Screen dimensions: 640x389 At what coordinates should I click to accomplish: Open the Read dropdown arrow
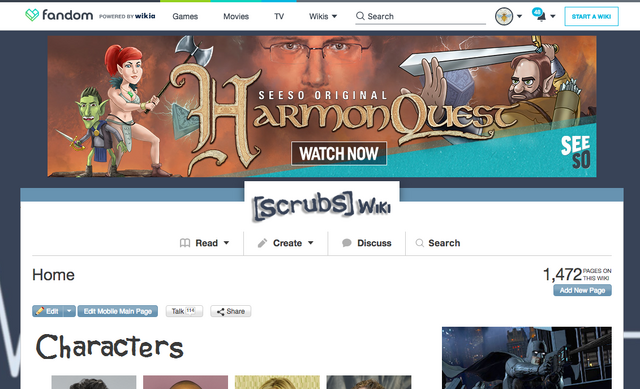click(x=226, y=243)
